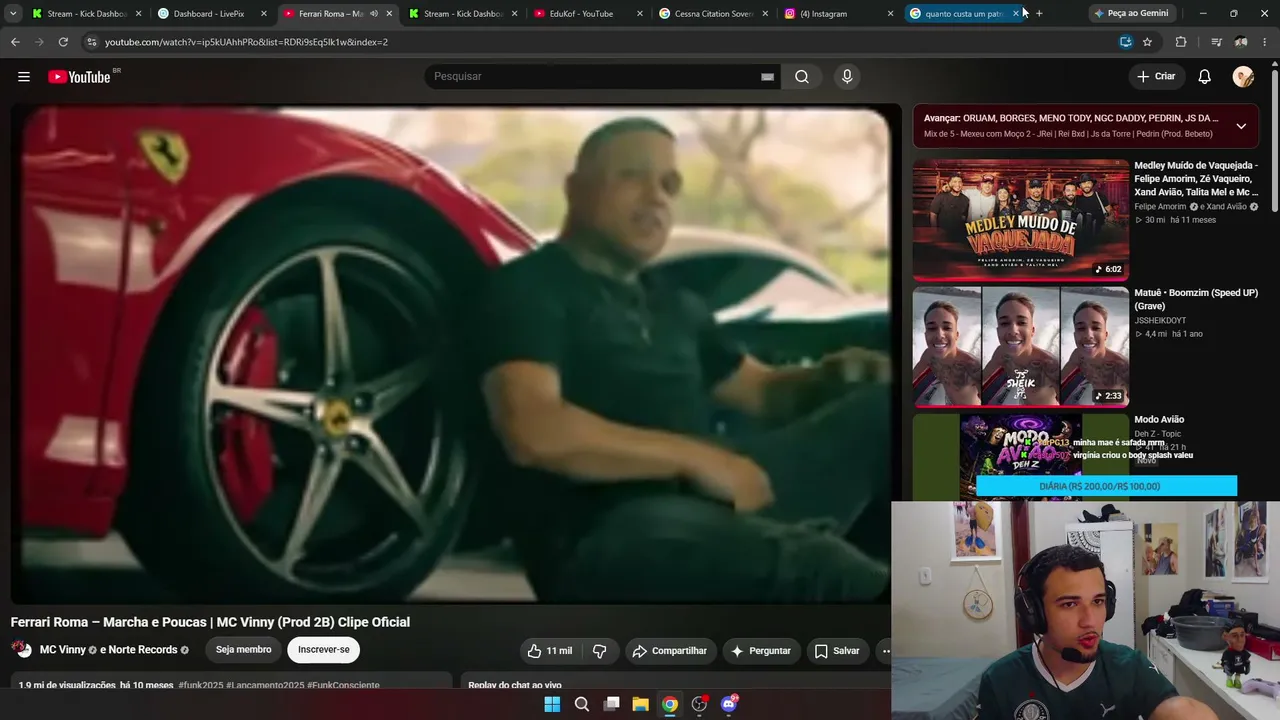Screen dimensions: 1280x720
Task: Open the YouTube guide hamburger menu
Action: click(x=24, y=77)
